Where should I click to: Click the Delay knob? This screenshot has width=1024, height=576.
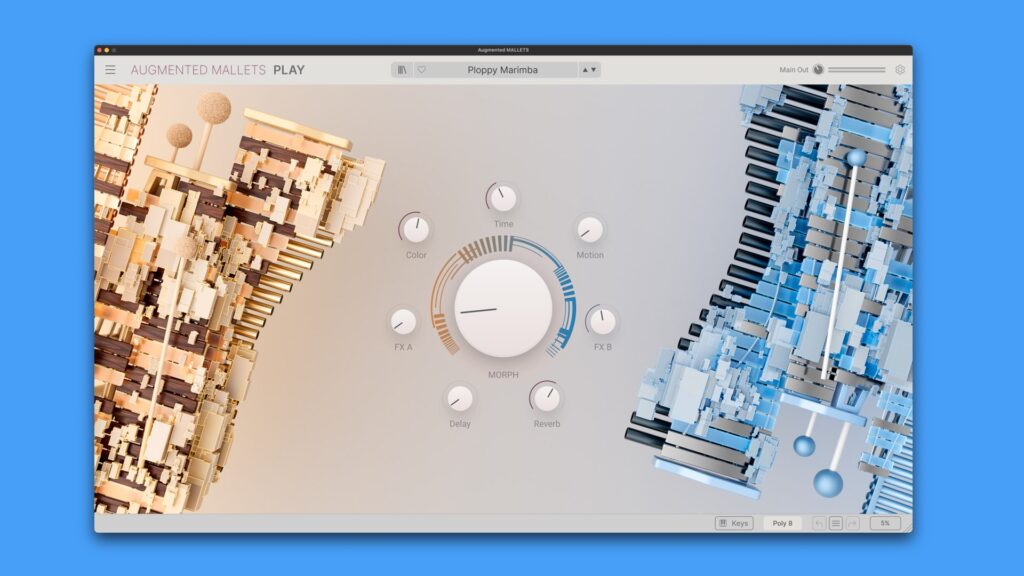(x=459, y=398)
